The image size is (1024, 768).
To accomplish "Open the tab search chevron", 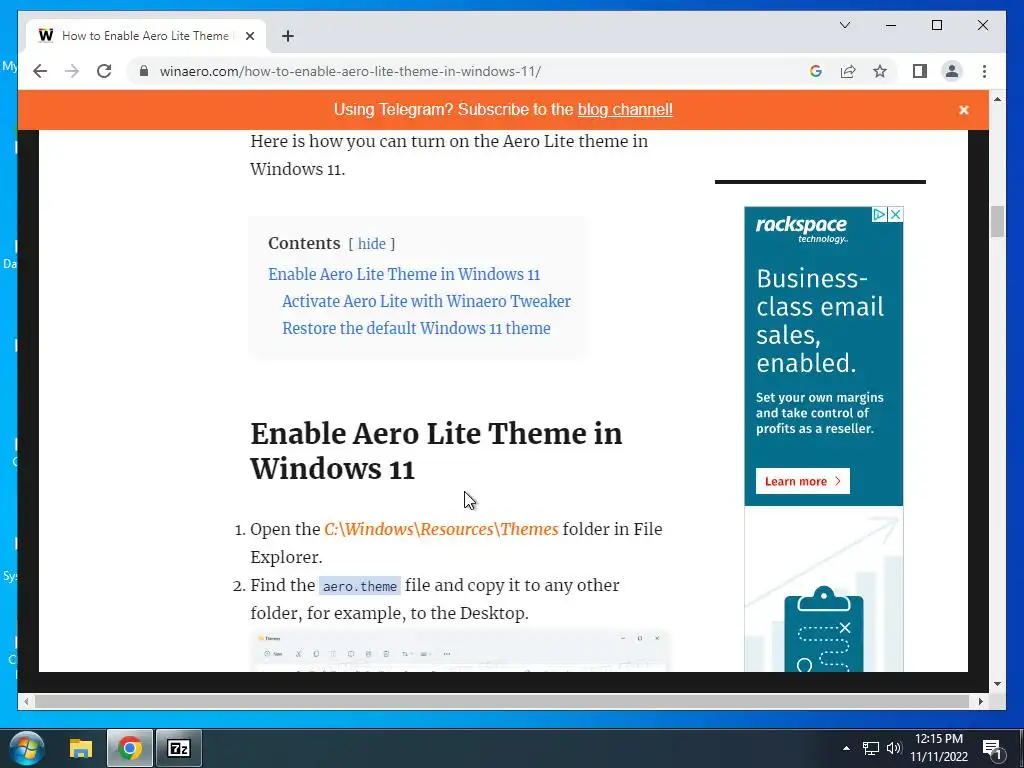I will click(844, 25).
